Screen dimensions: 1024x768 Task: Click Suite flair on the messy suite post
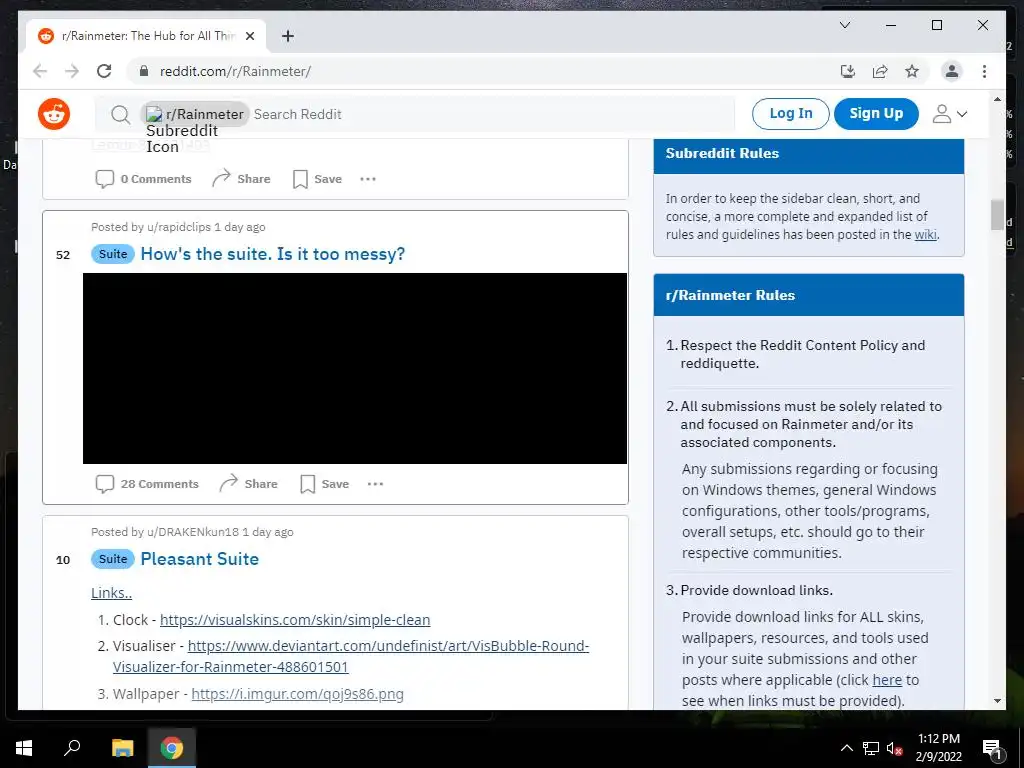click(113, 254)
